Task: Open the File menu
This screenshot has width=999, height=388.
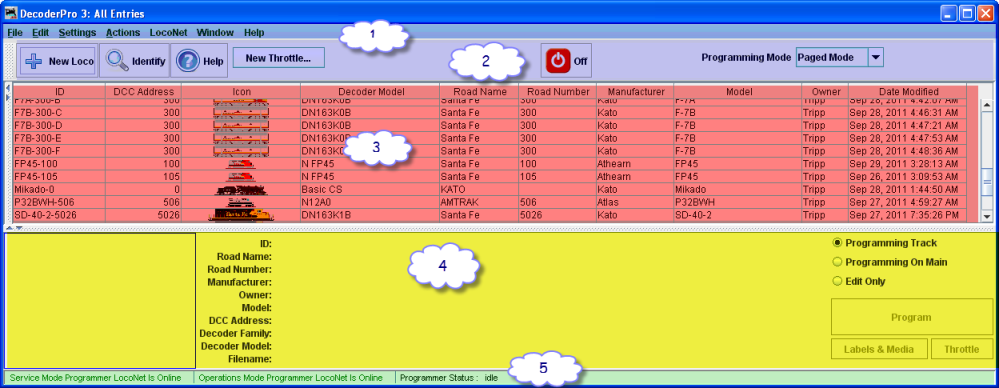Action: tap(15, 32)
